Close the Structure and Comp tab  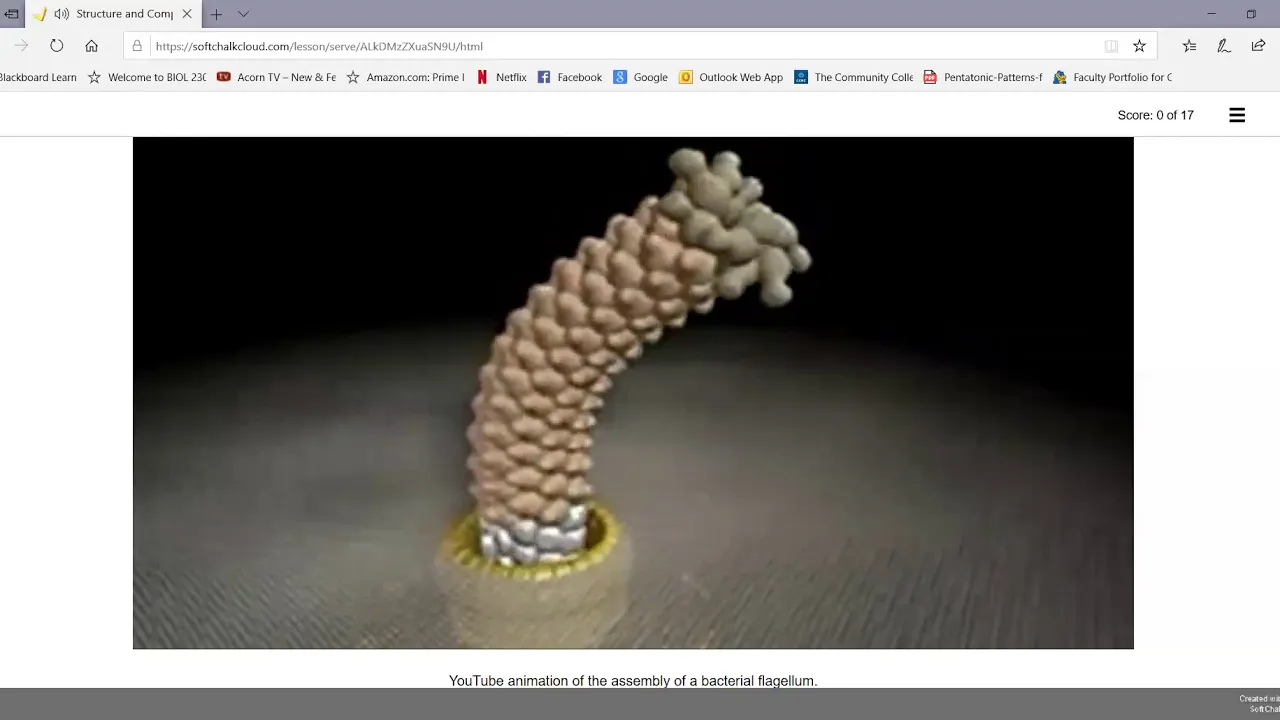[x=186, y=14]
